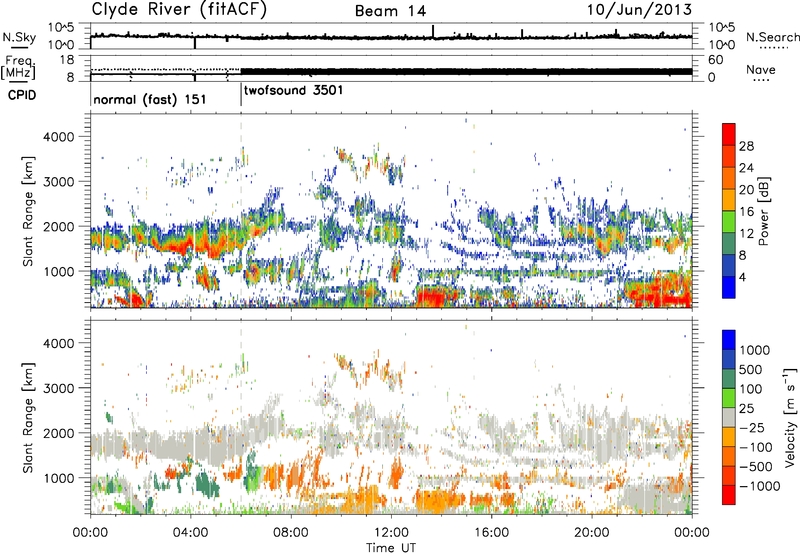800x554 pixels.
Task: Click the '16' tick on the Power scale
Action: click(x=746, y=212)
